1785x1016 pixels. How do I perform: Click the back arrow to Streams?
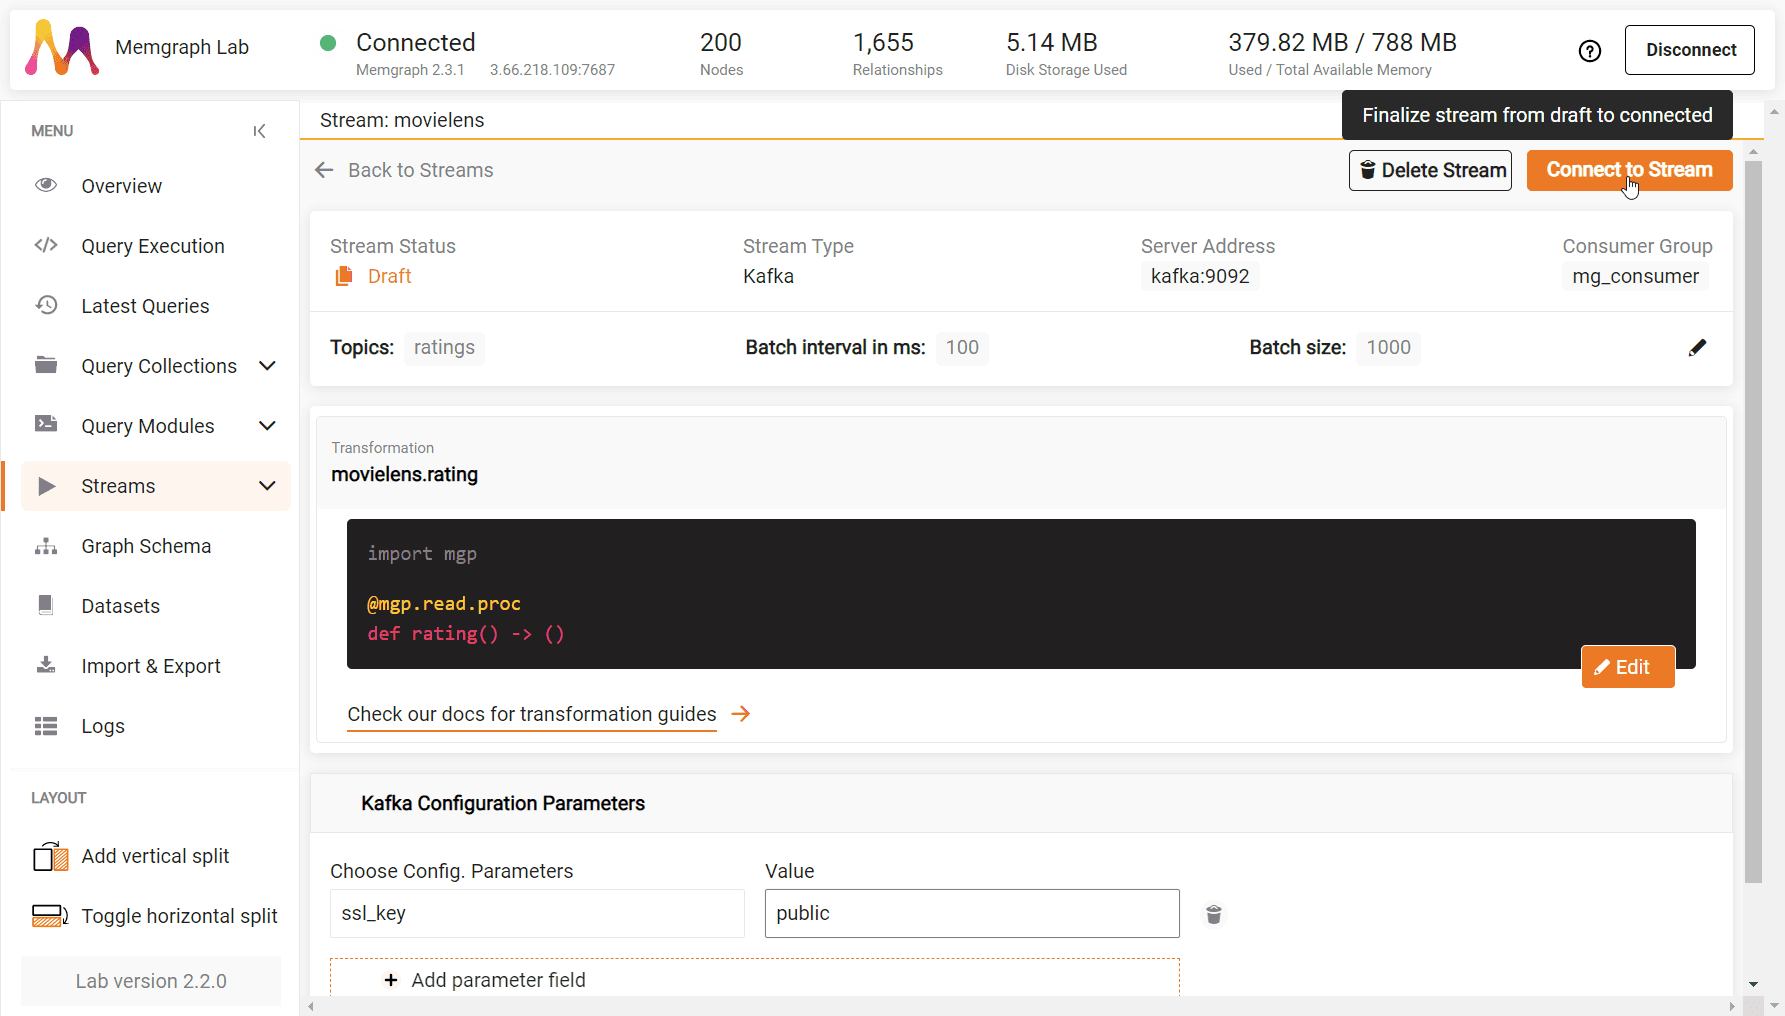(324, 170)
